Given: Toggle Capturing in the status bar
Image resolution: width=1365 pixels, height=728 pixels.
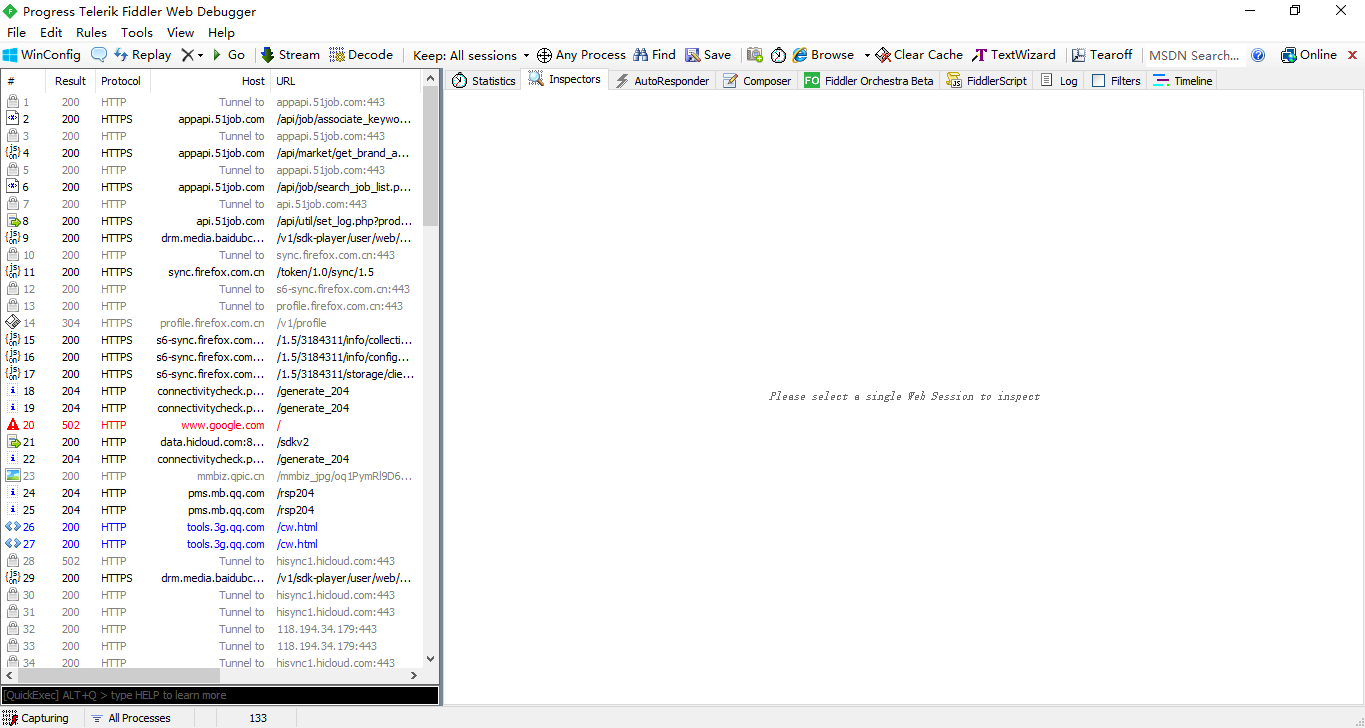Looking at the screenshot, I should (x=36, y=718).
